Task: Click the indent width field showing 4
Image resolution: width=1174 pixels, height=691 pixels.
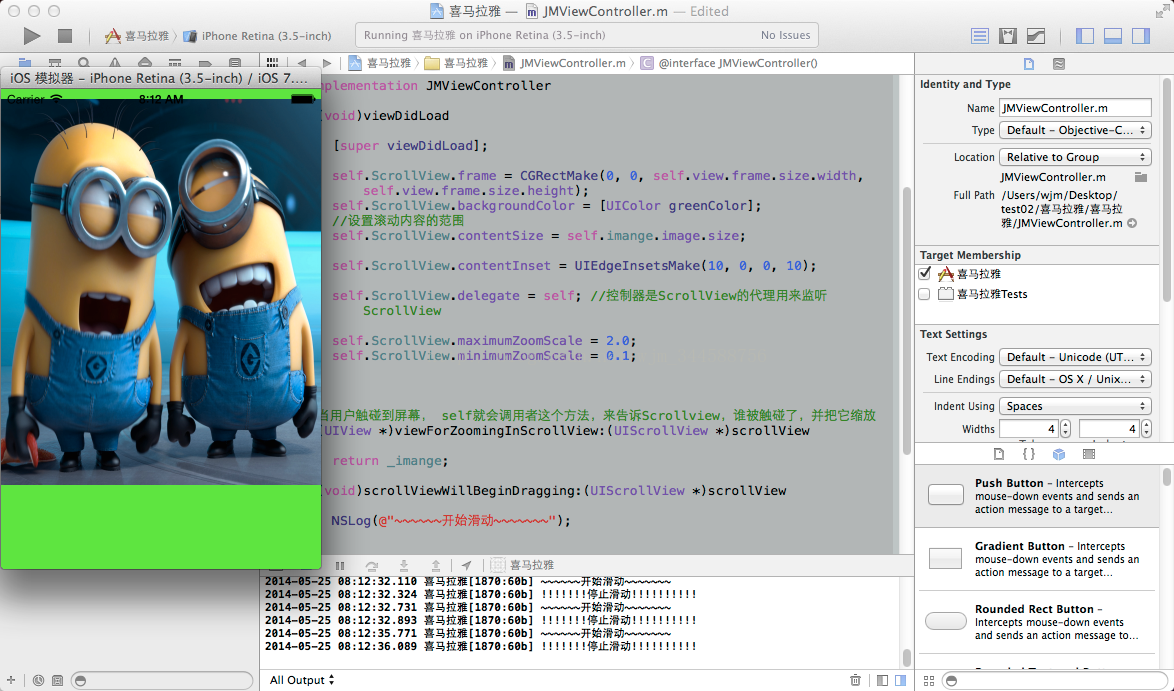Action: click(x=1110, y=429)
